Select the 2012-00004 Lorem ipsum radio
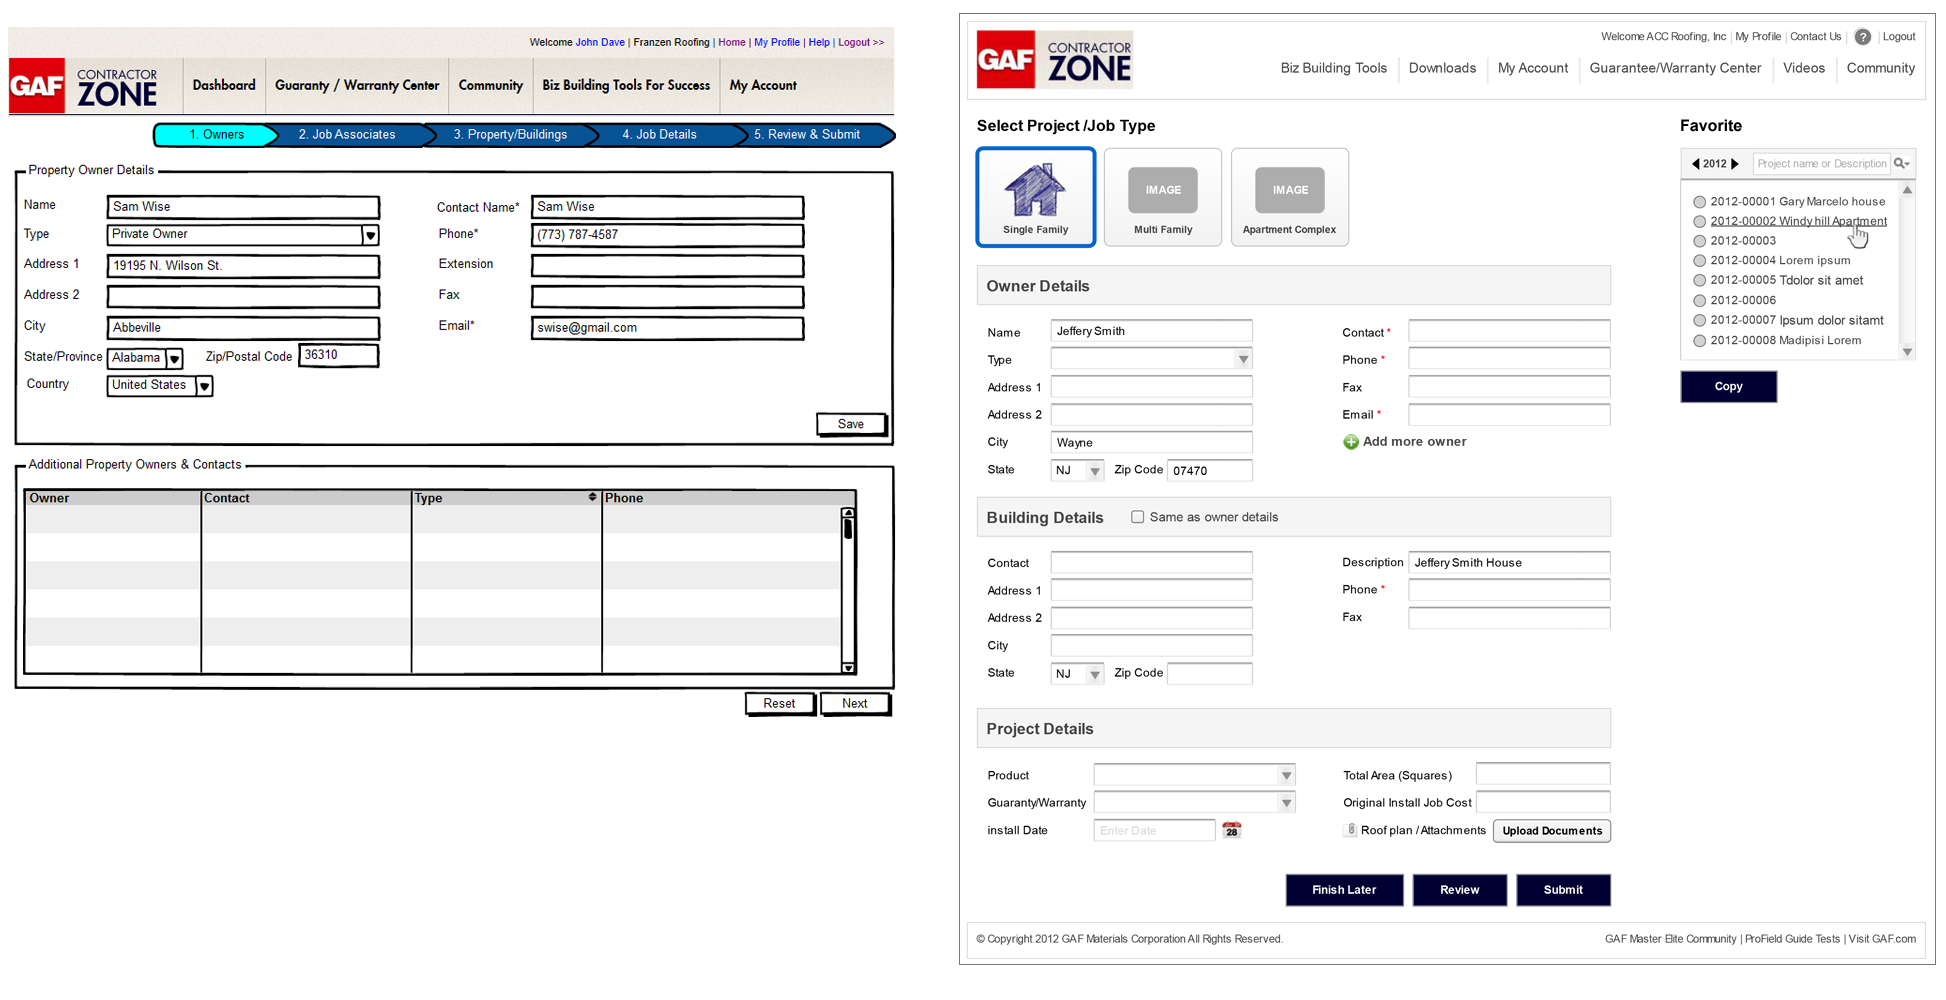The image size is (1946, 1000). 1699,261
